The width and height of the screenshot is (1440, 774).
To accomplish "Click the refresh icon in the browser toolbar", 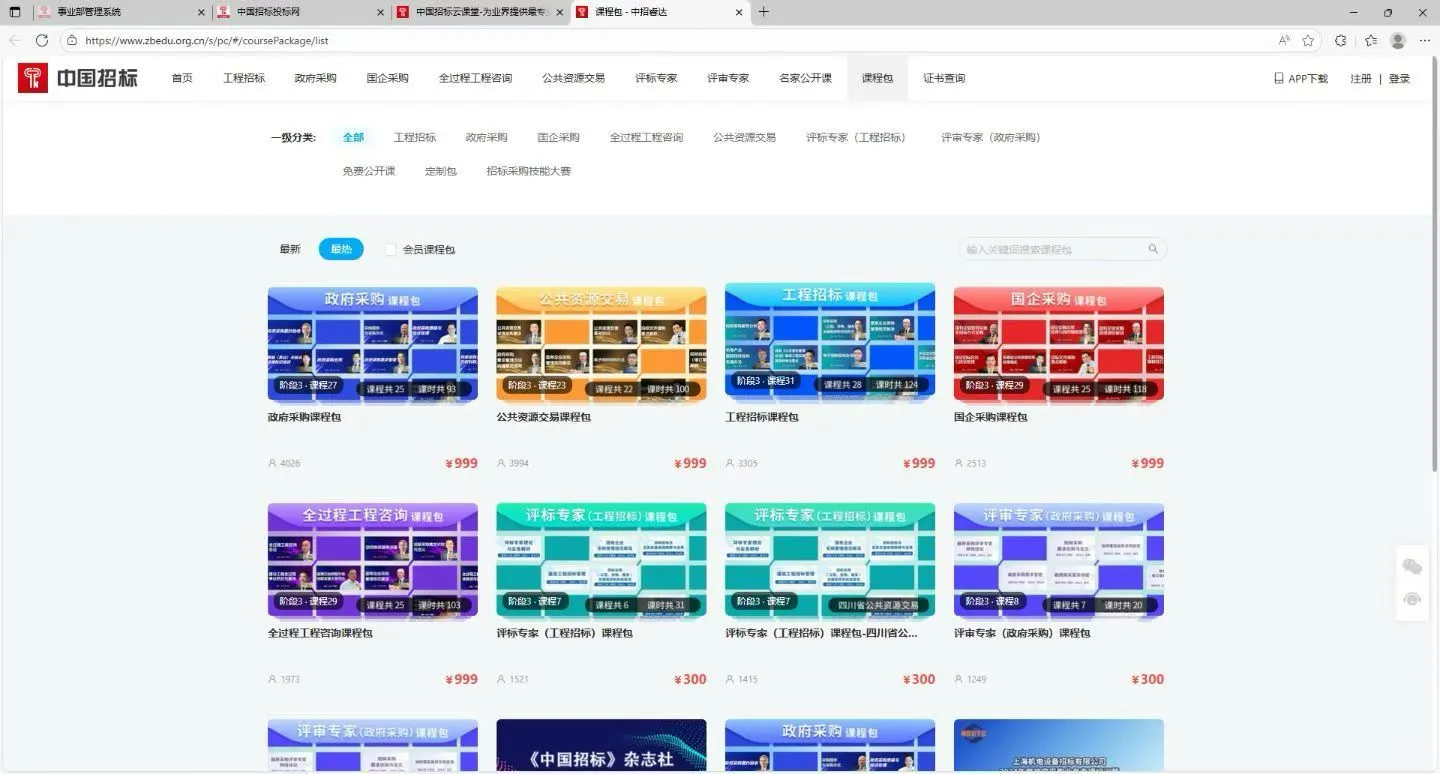I will (41, 41).
